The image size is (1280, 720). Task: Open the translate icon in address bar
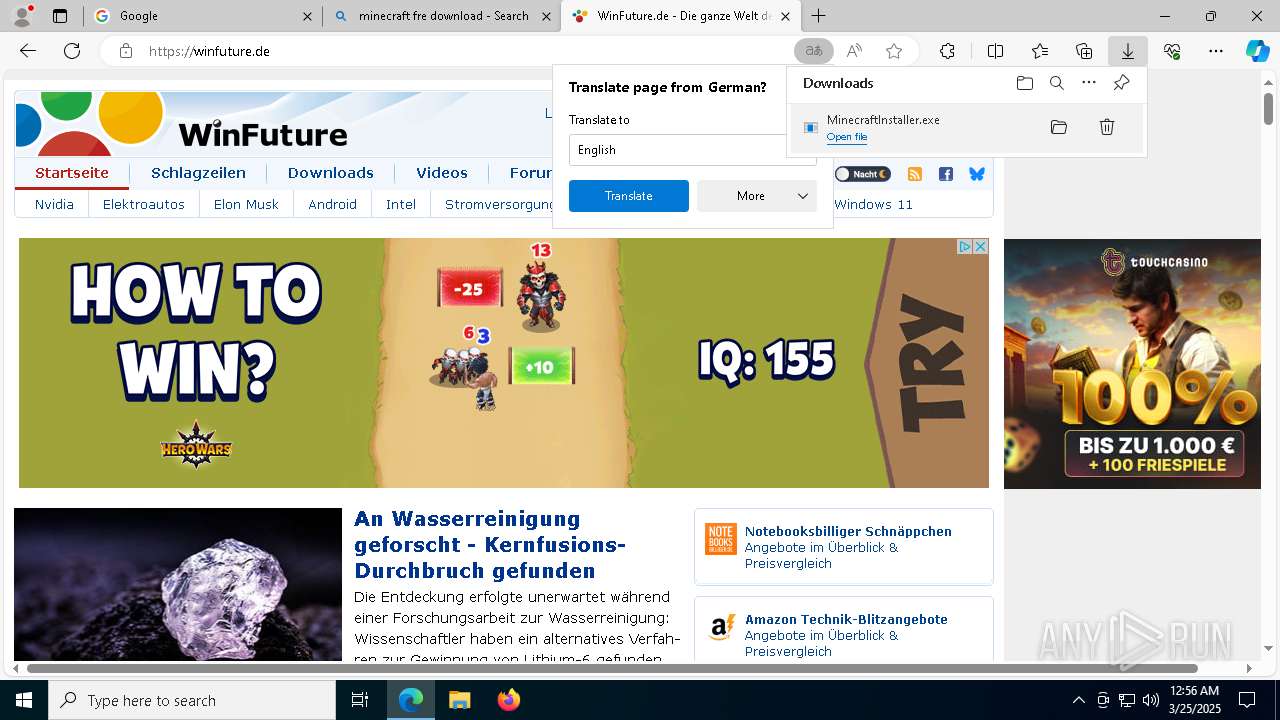[x=814, y=51]
